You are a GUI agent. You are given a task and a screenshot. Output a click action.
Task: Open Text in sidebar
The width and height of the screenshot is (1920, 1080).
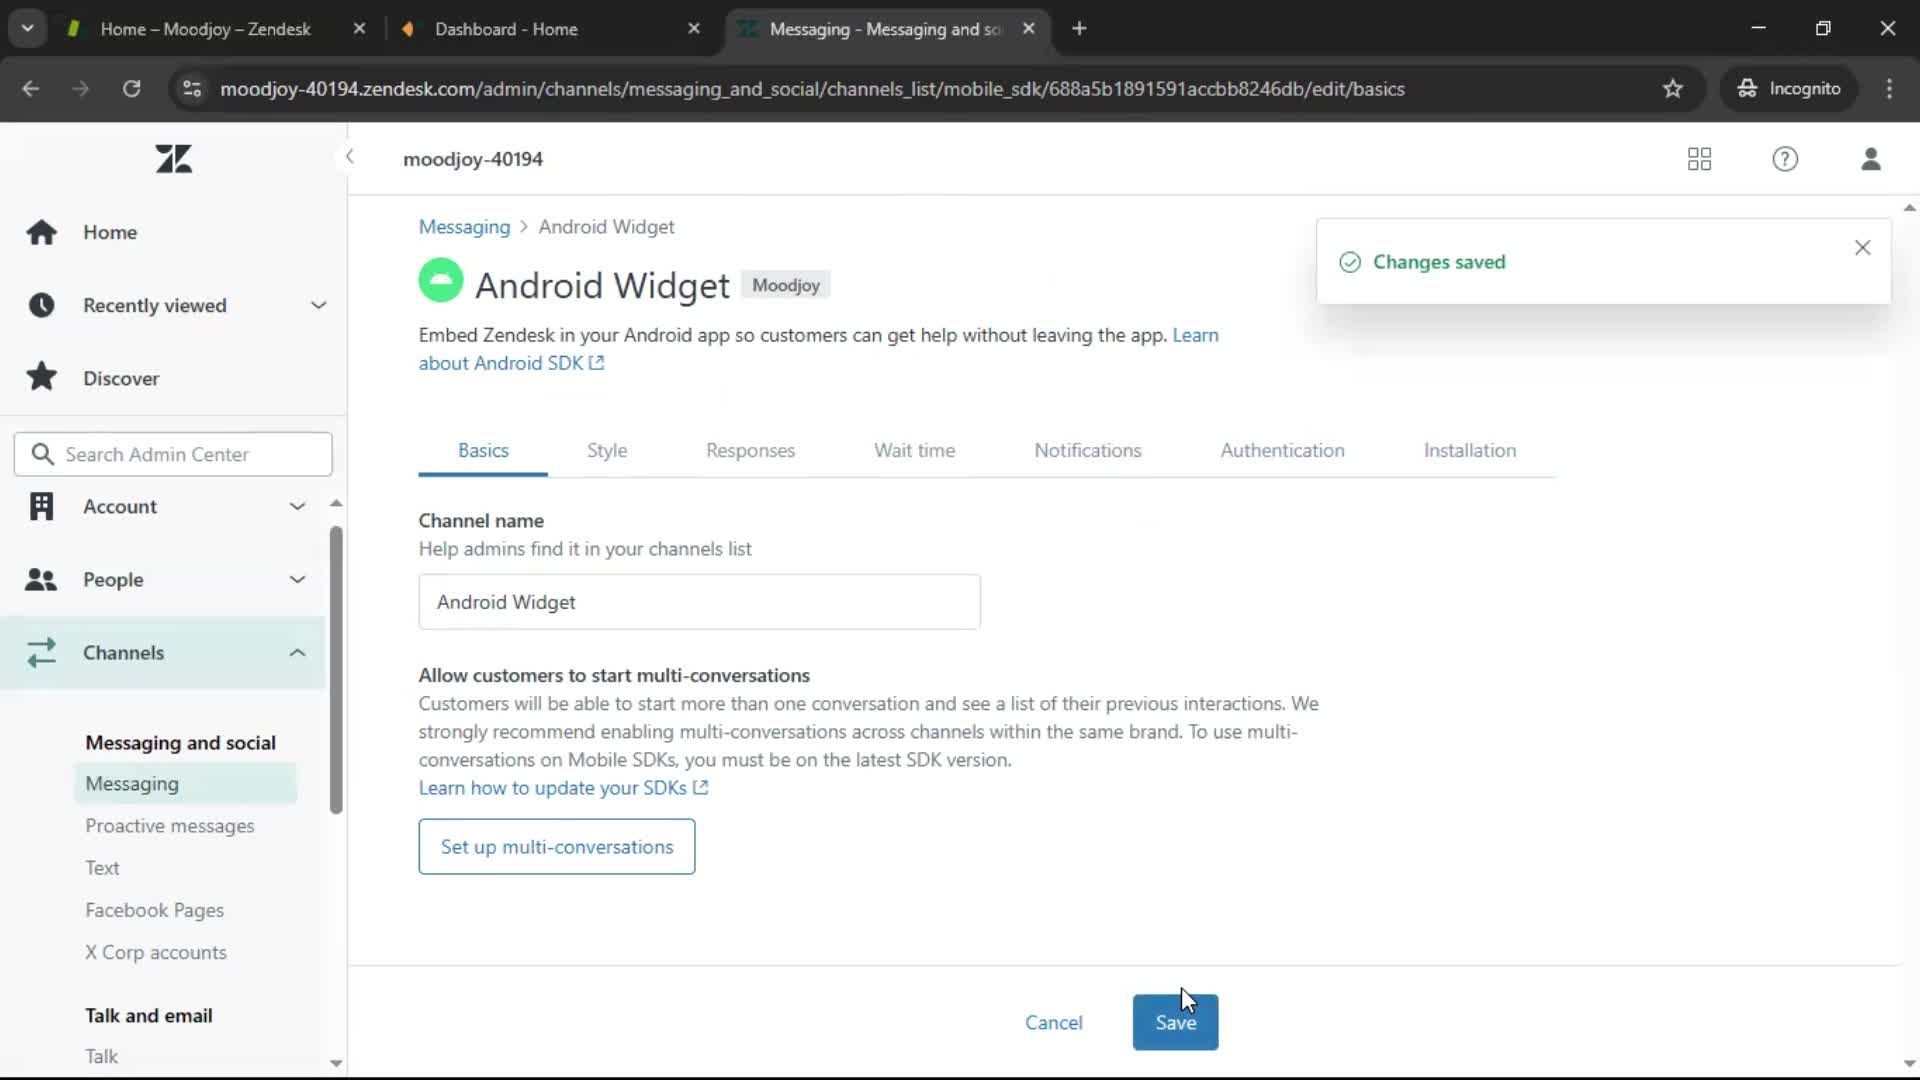tap(102, 868)
